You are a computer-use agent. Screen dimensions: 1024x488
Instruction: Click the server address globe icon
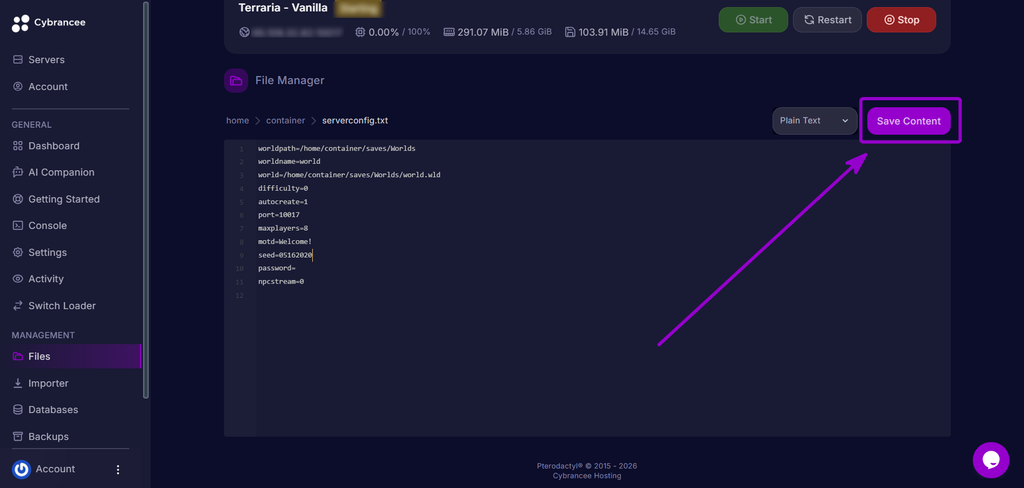245,31
